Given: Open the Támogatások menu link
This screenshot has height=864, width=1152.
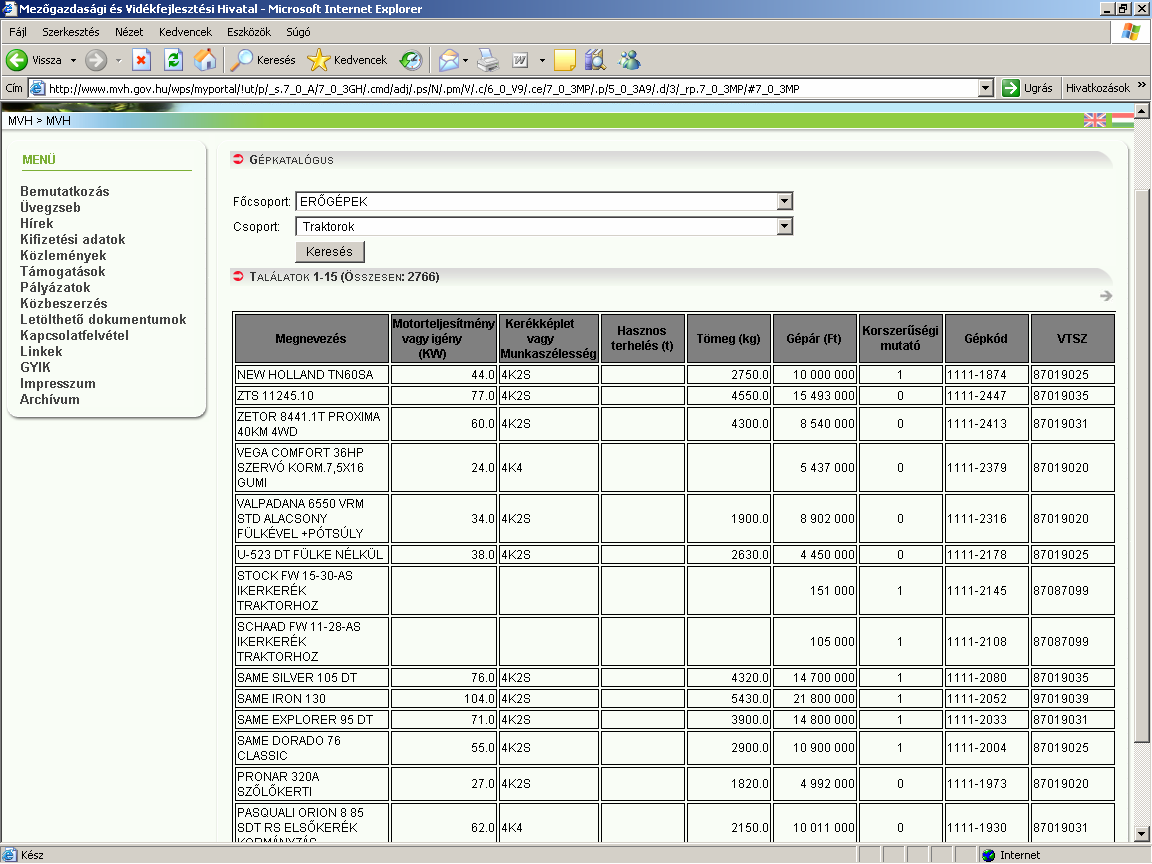Looking at the screenshot, I should point(62,271).
